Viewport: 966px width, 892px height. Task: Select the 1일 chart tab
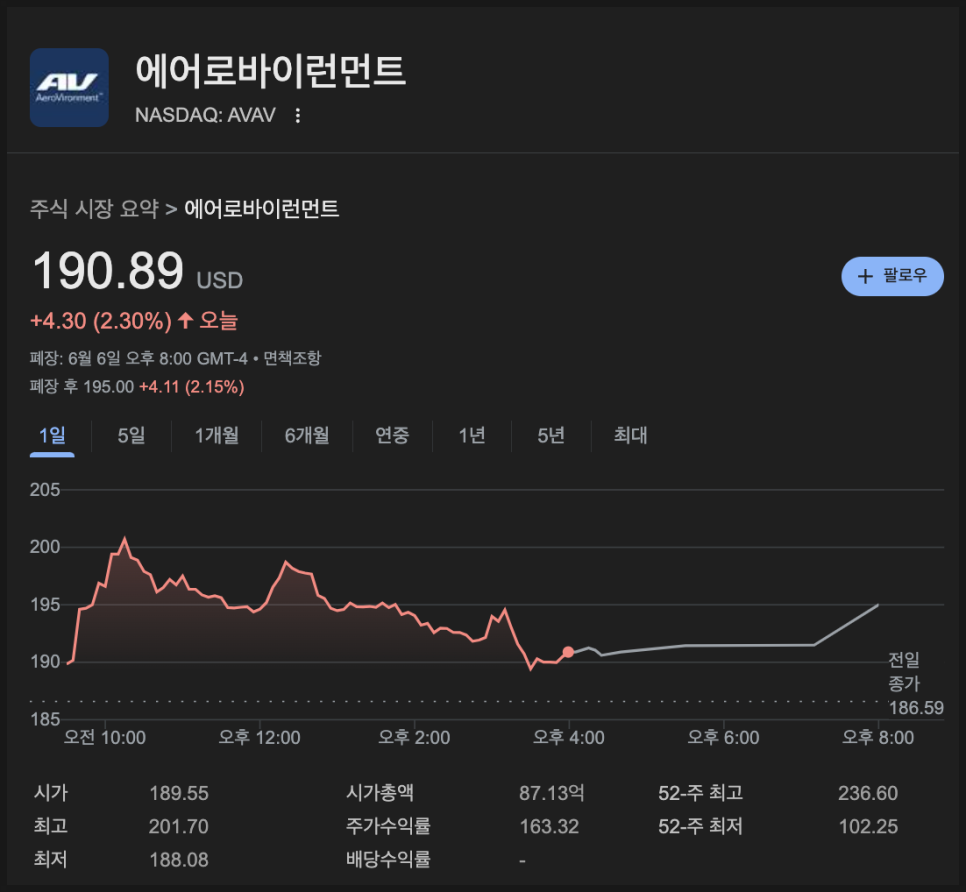[x=52, y=436]
